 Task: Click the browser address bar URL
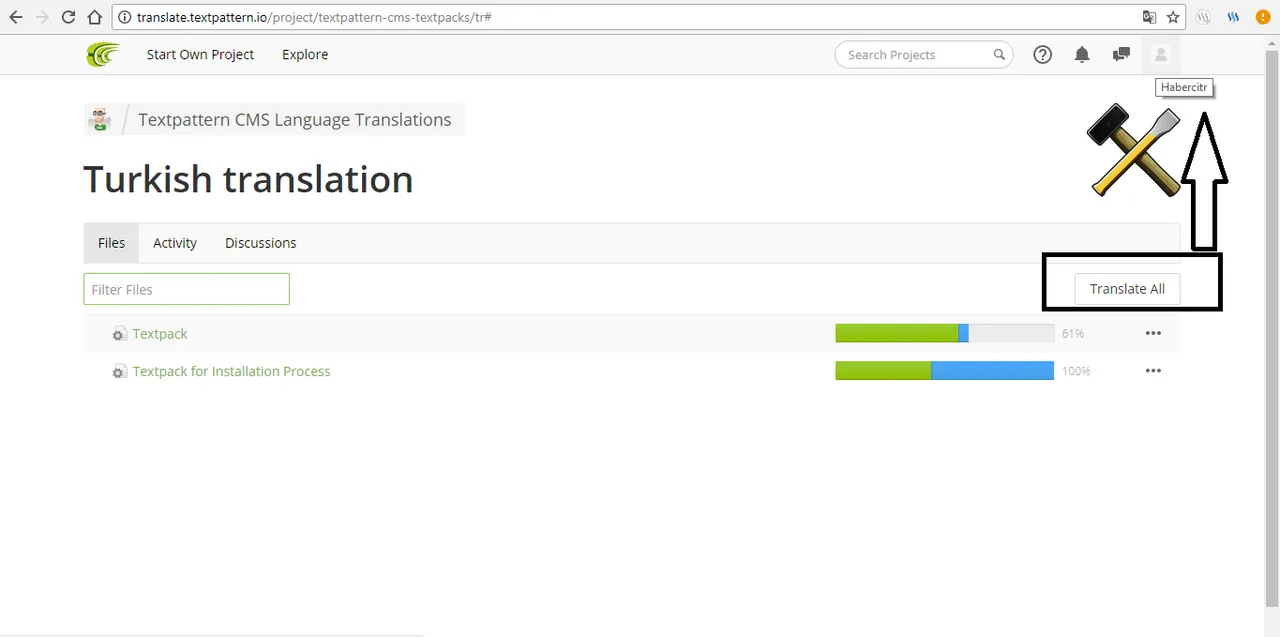coord(313,17)
